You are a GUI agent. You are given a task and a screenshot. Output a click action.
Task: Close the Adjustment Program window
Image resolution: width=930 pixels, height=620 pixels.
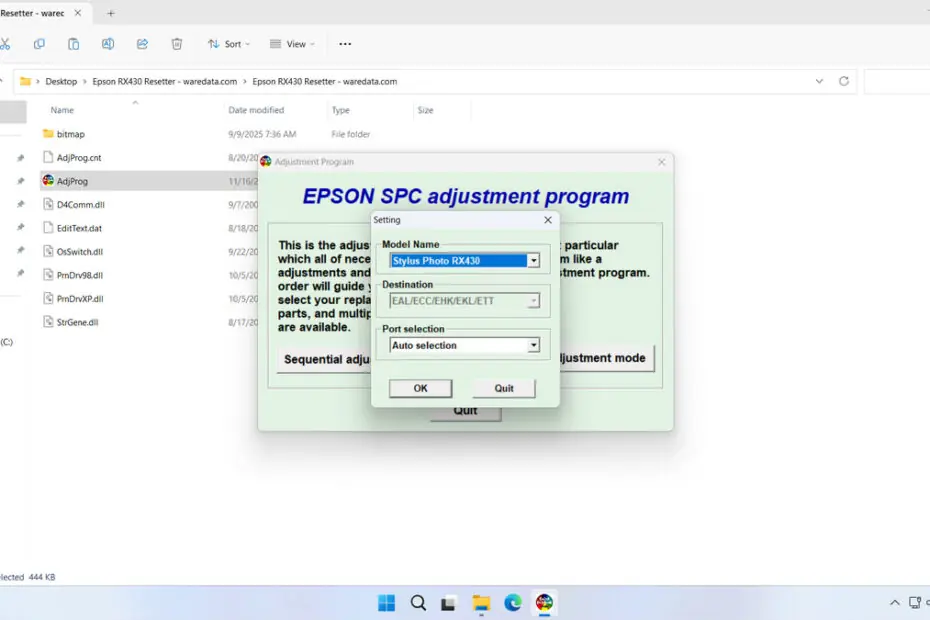661,162
